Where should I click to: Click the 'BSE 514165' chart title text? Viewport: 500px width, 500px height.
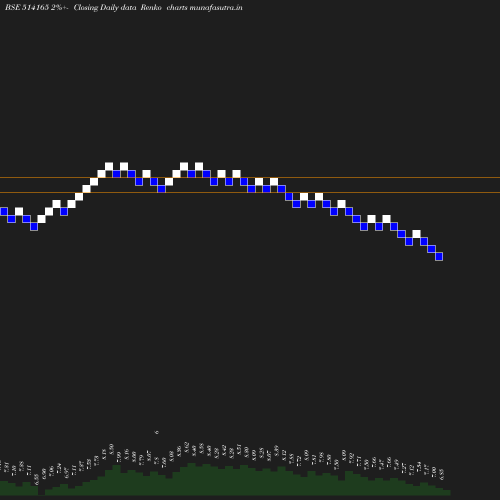27,7
